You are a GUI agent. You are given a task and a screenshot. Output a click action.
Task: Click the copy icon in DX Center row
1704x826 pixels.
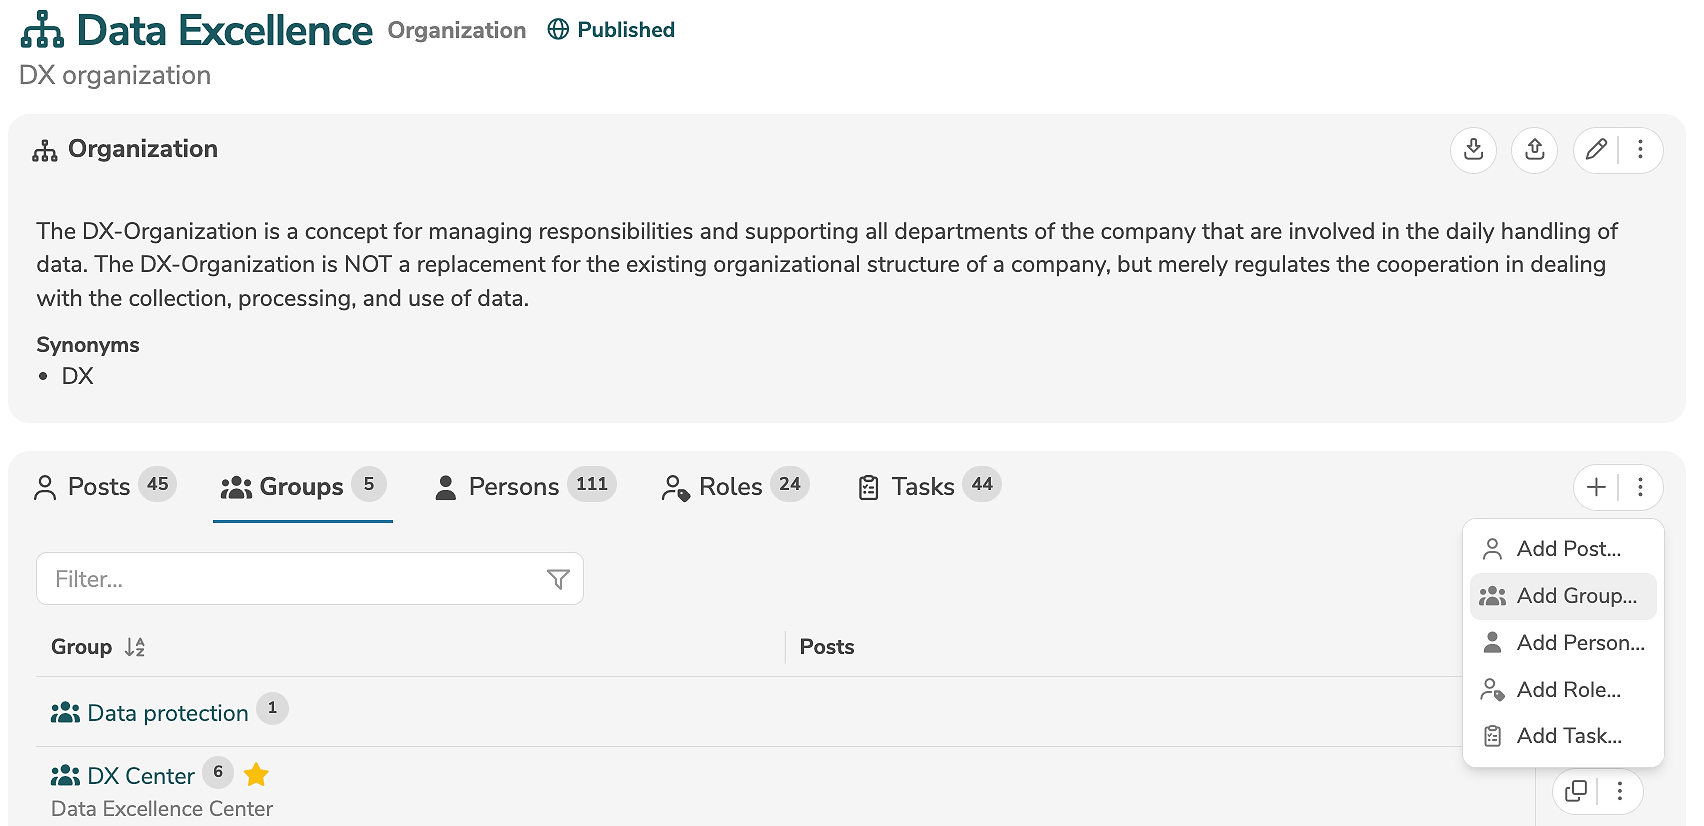1576,791
